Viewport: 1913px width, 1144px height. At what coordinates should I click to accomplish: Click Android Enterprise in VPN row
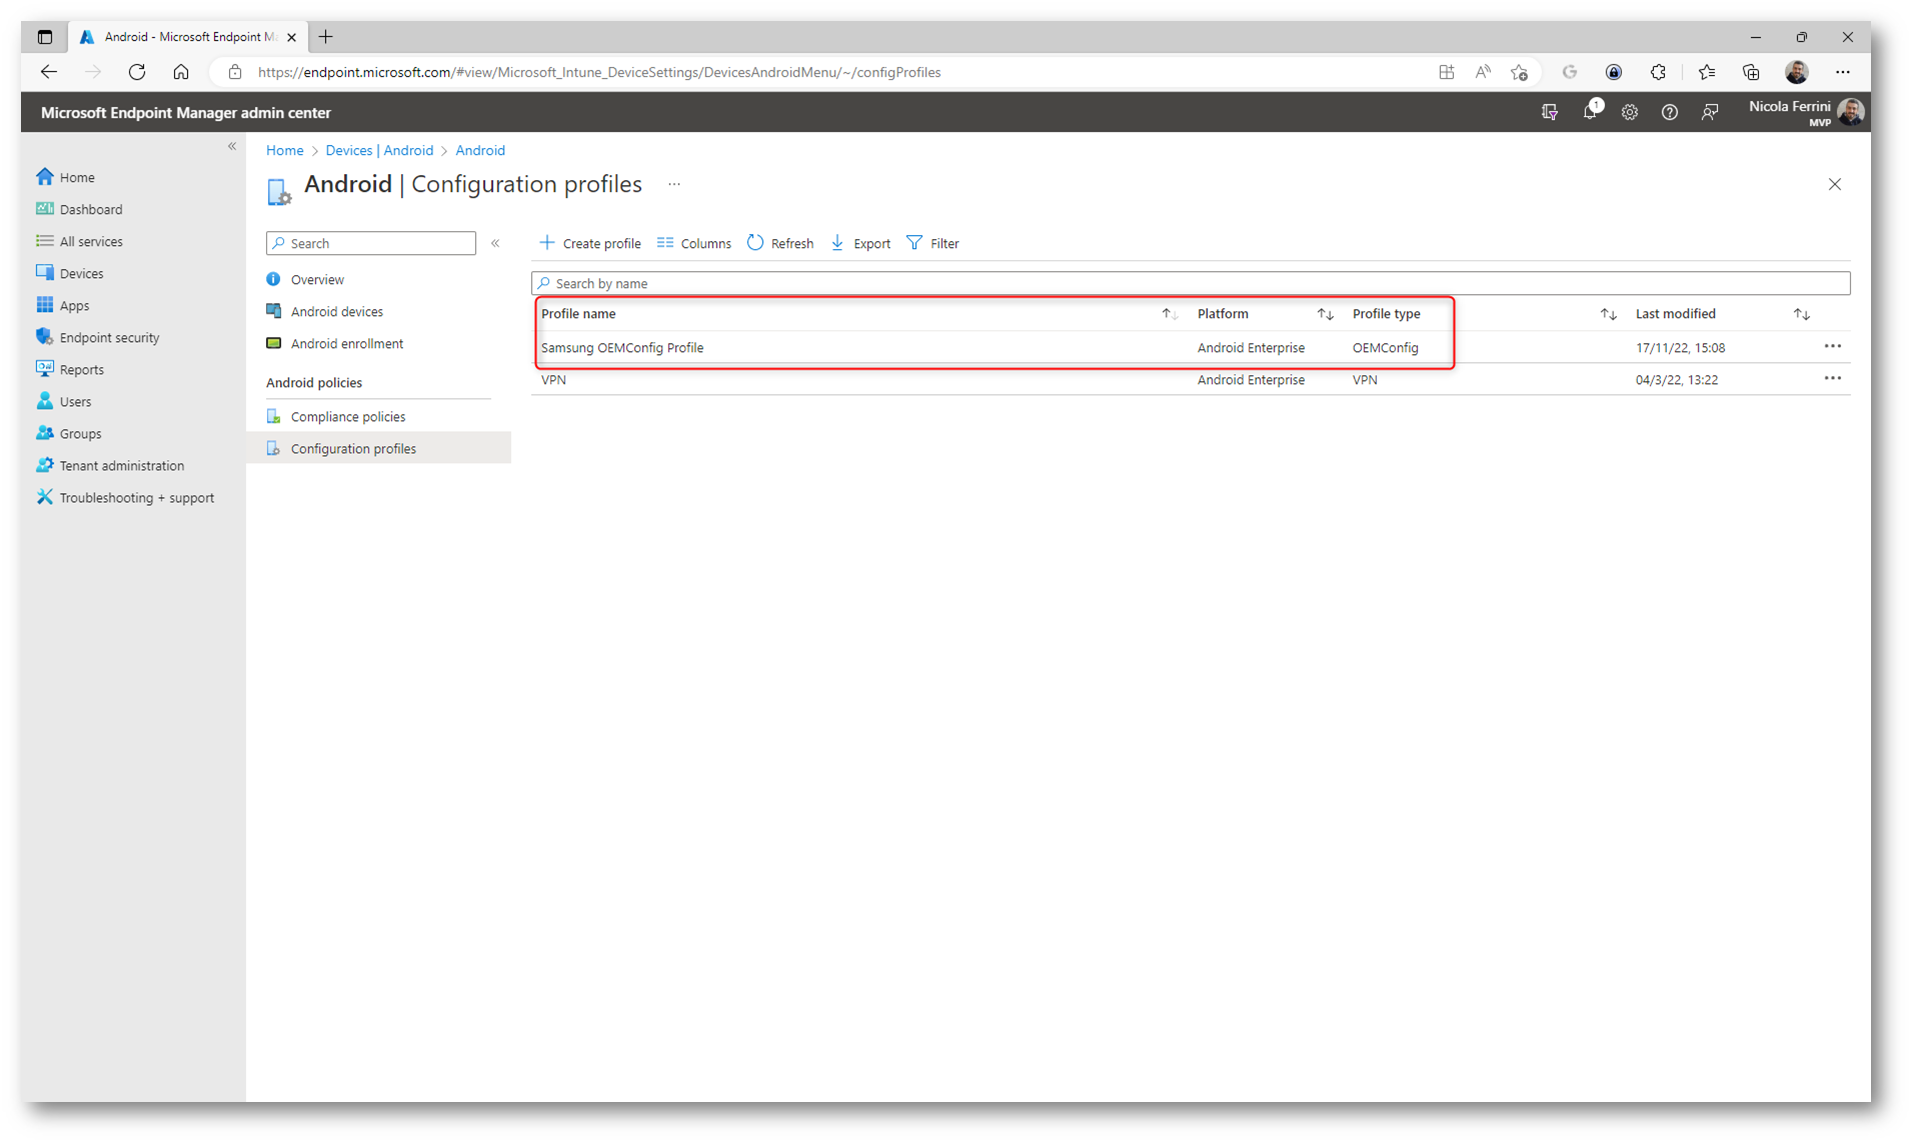(x=1250, y=380)
